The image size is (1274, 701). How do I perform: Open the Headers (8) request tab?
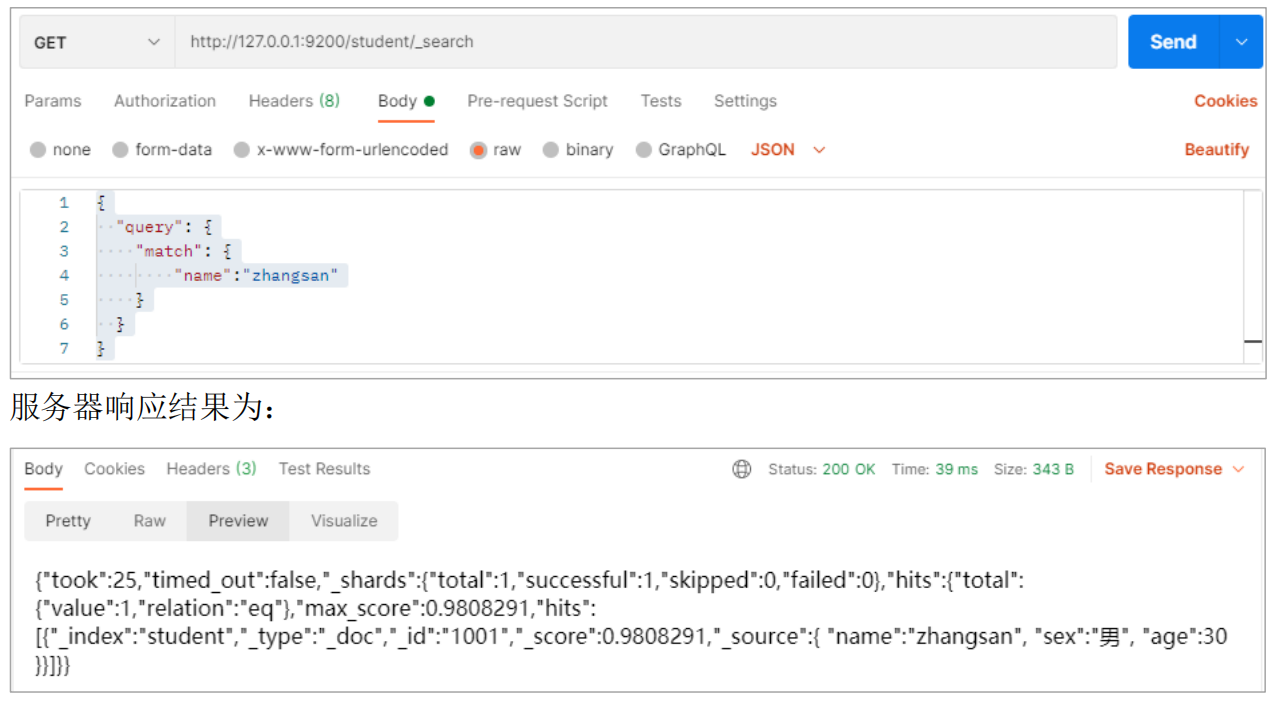(x=294, y=101)
